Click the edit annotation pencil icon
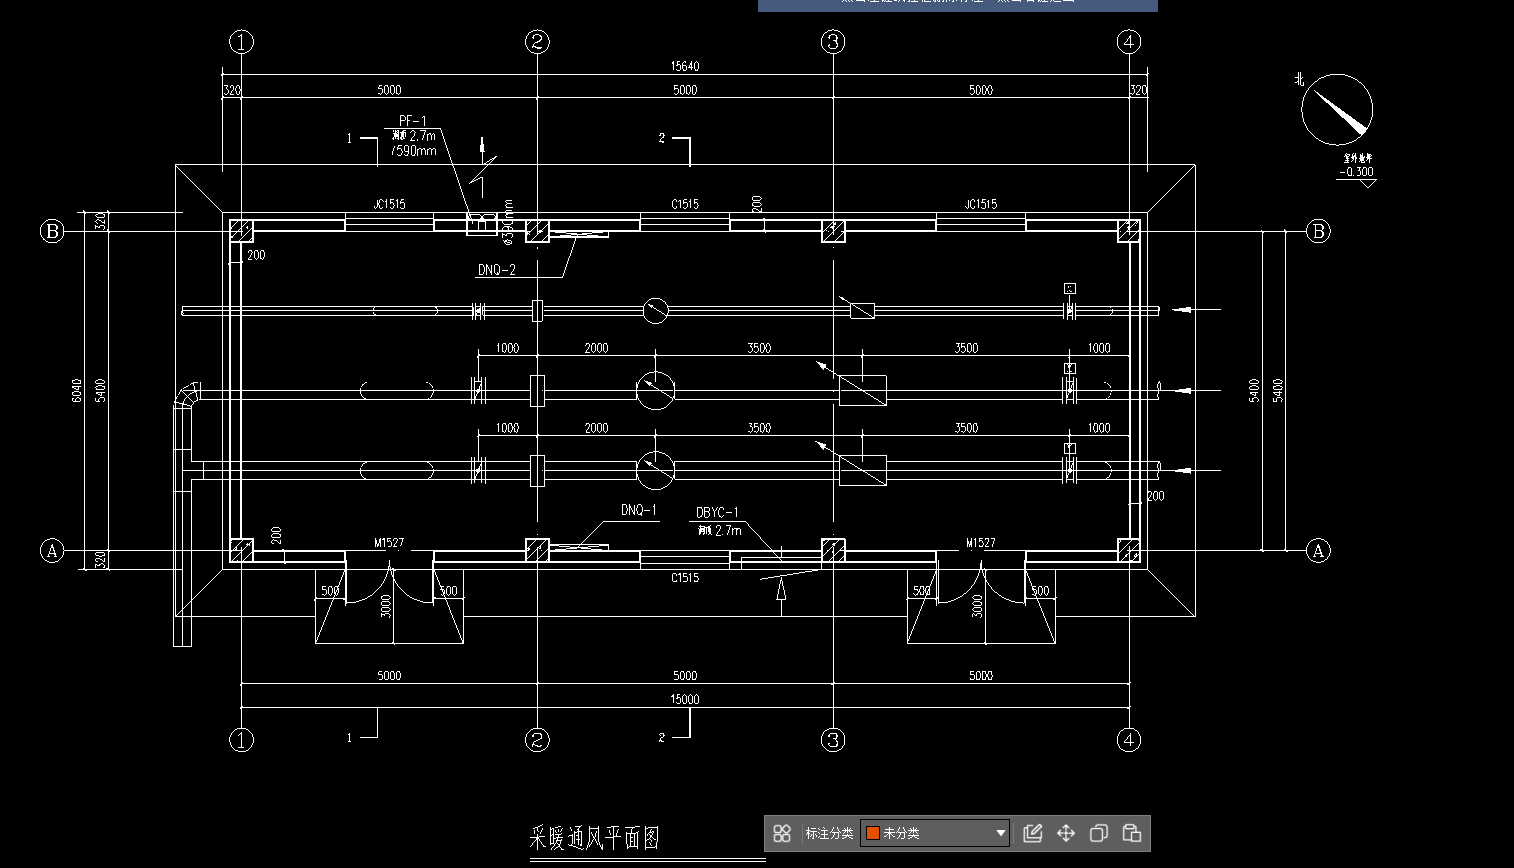1514x868 pixels. 1033,833
